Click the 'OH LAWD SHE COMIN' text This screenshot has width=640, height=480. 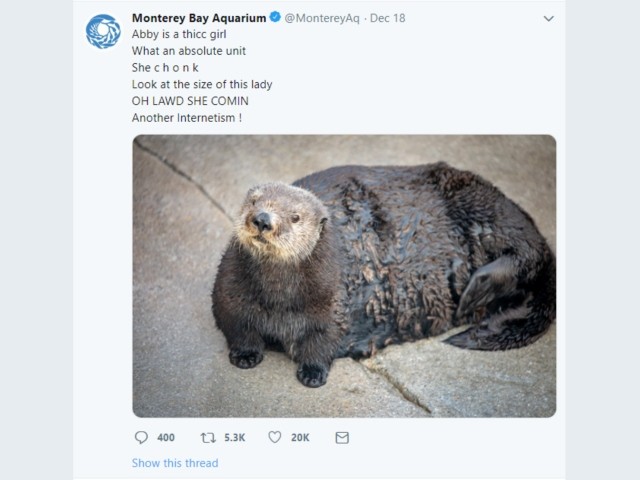click(190, 101)
